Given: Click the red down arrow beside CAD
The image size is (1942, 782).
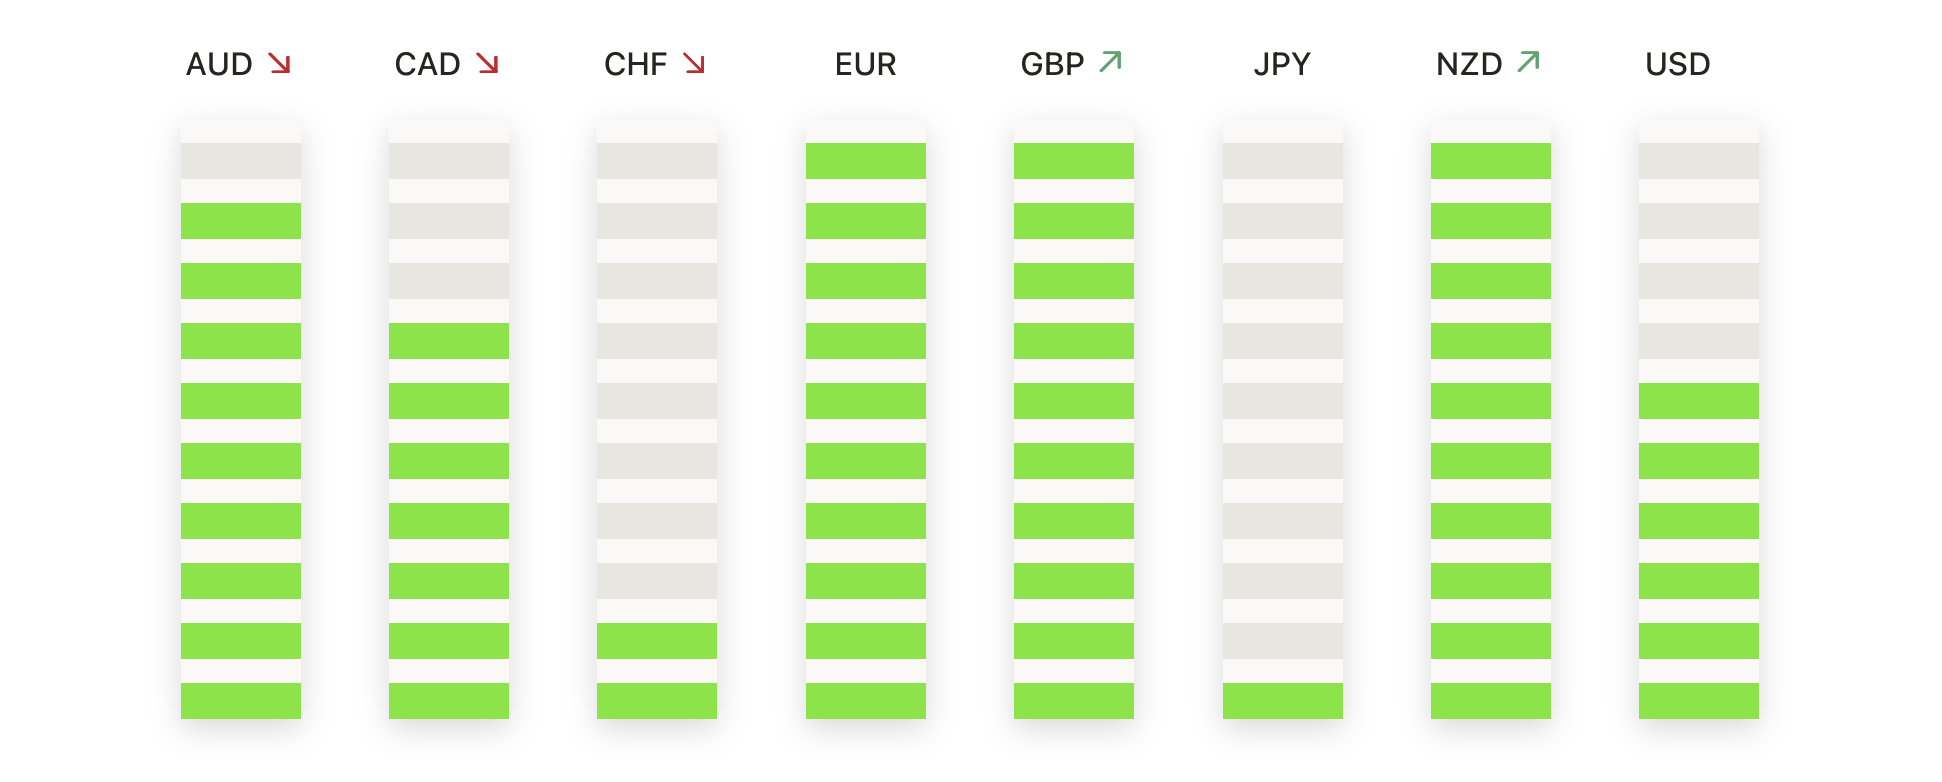Looking at the screenshot, I should coord(488,64).
